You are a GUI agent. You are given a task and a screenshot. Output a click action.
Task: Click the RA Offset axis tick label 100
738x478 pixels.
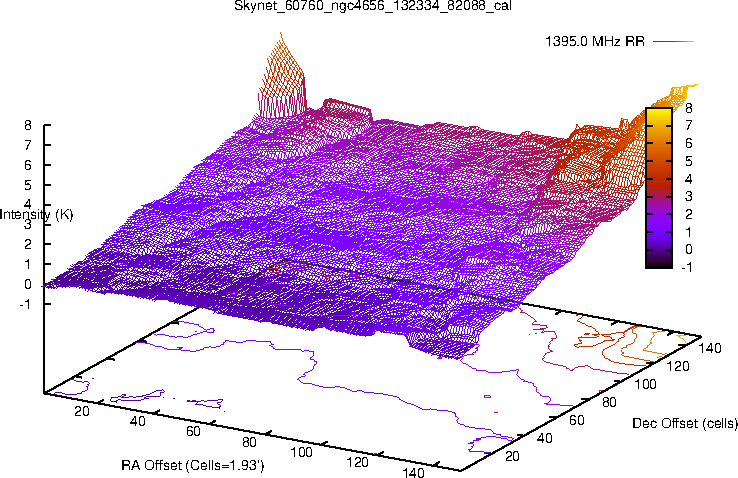[301, 452]
